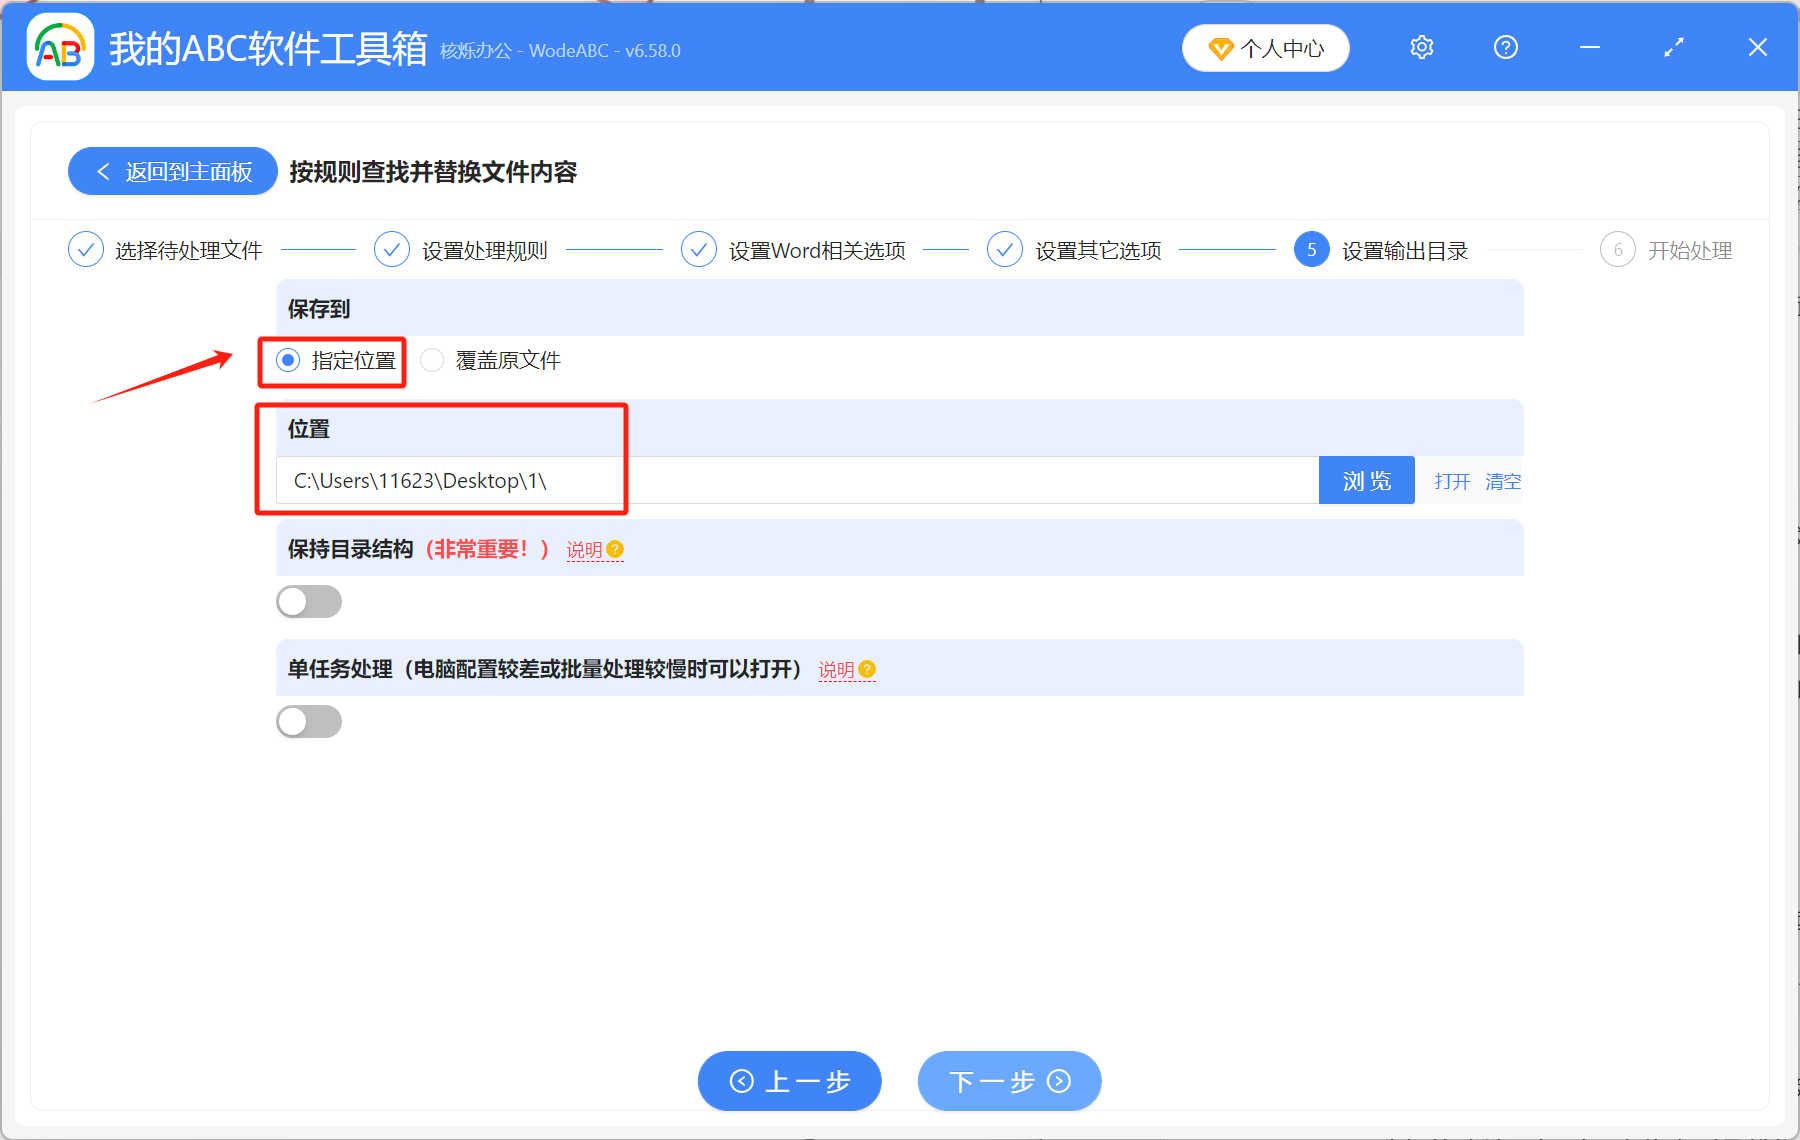This screenshot has height=1140, width=1800.
Task: Click the checkmark for 设置Word相关选项 step
Action: click(699, 249)
